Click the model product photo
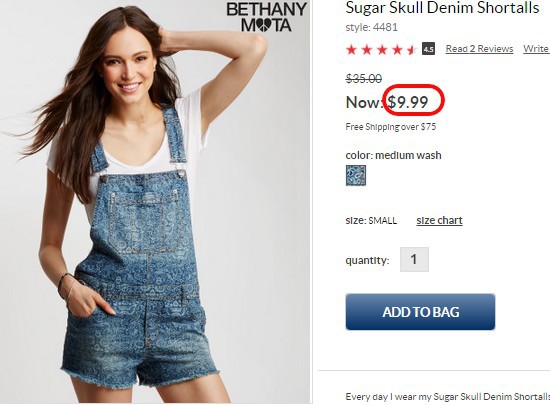Image resolution: width=550 pixels, height=405 pixels. 155,202
